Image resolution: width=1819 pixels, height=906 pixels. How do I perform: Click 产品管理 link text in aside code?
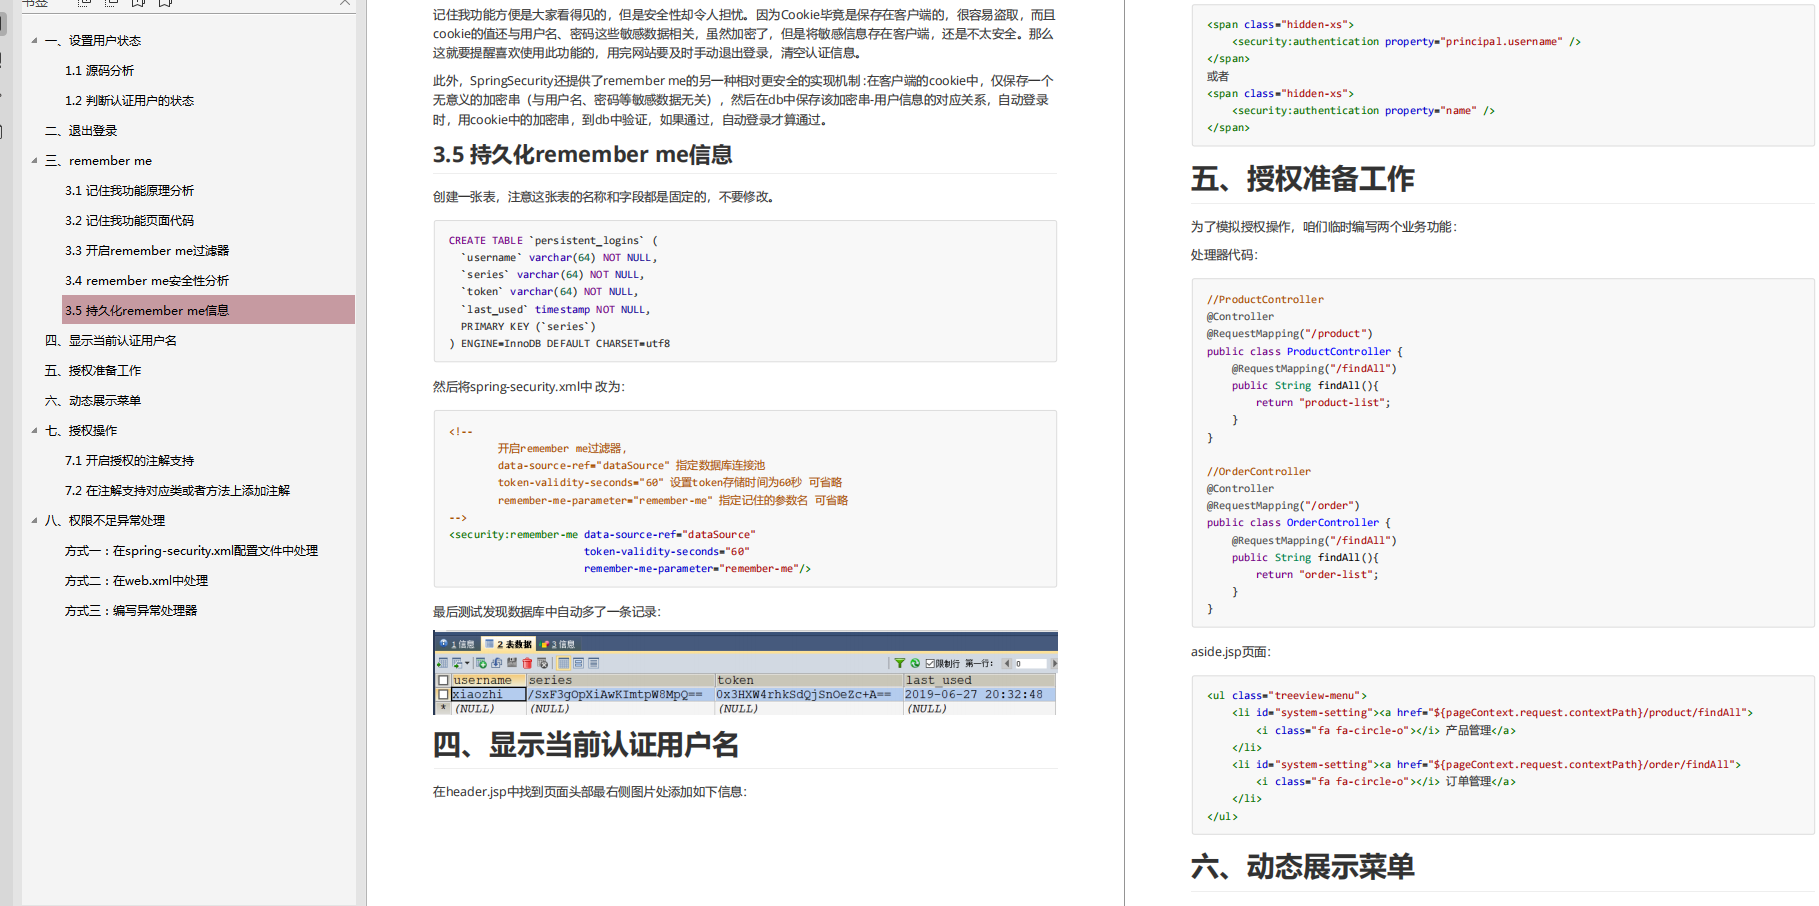click(x=1468, y=730)
